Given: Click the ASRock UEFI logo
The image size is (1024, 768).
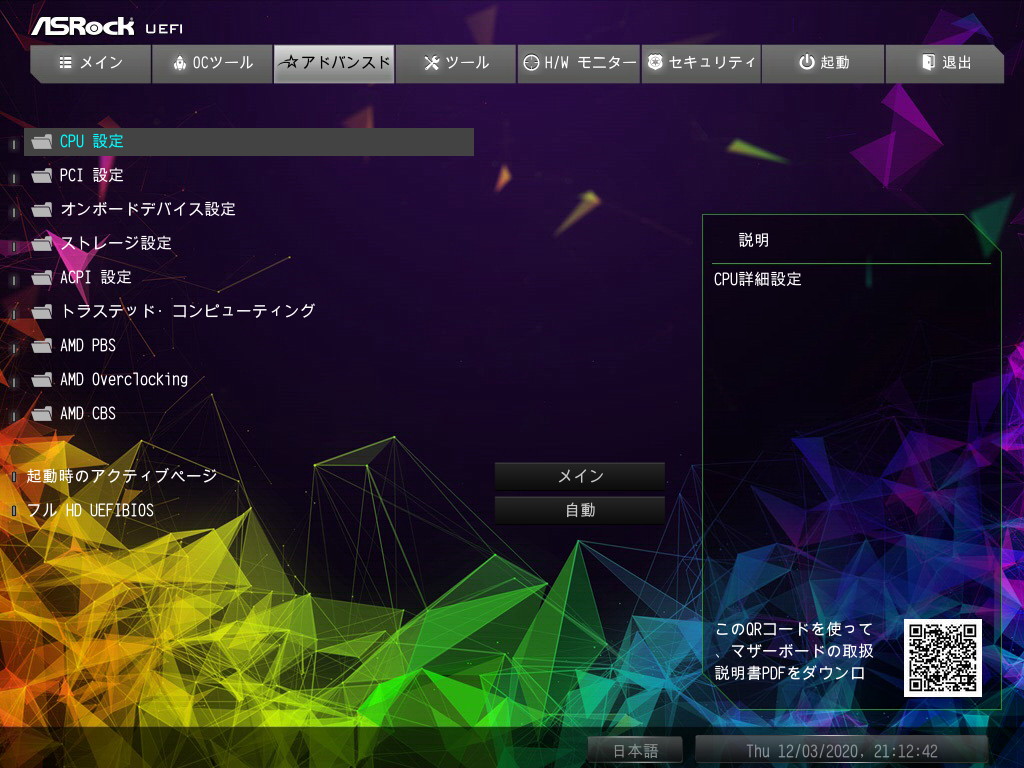Looking at the screenshot, I should [107, 27].
